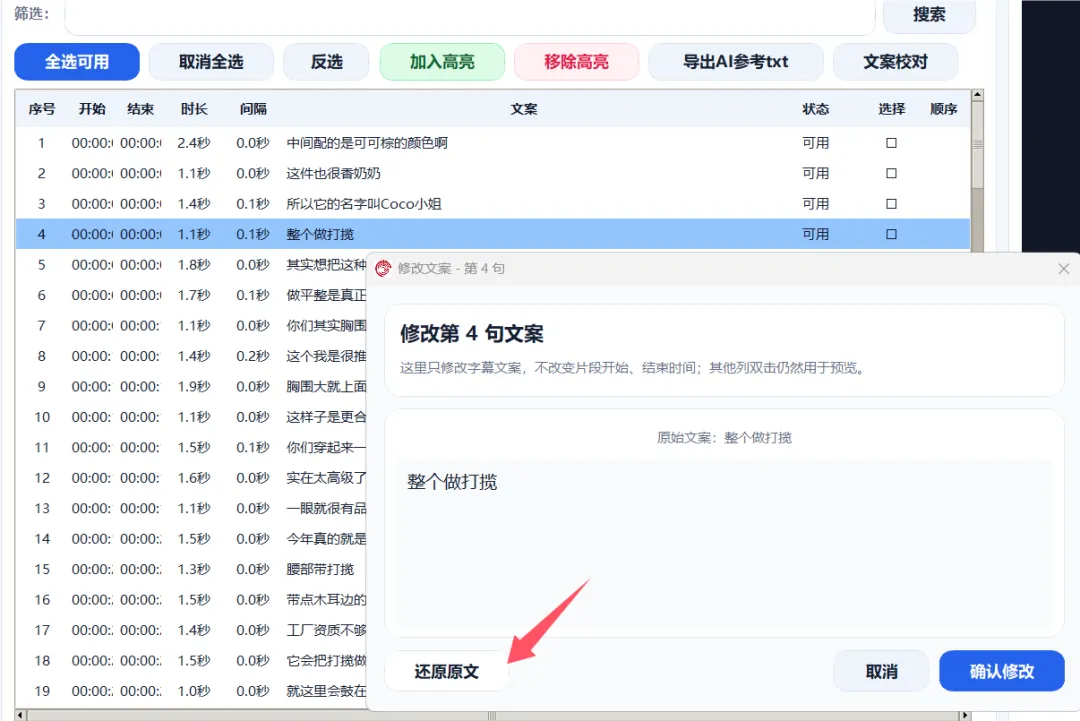Click 移除高亮 red button
Screen dimensions: 1080x721
577,62
